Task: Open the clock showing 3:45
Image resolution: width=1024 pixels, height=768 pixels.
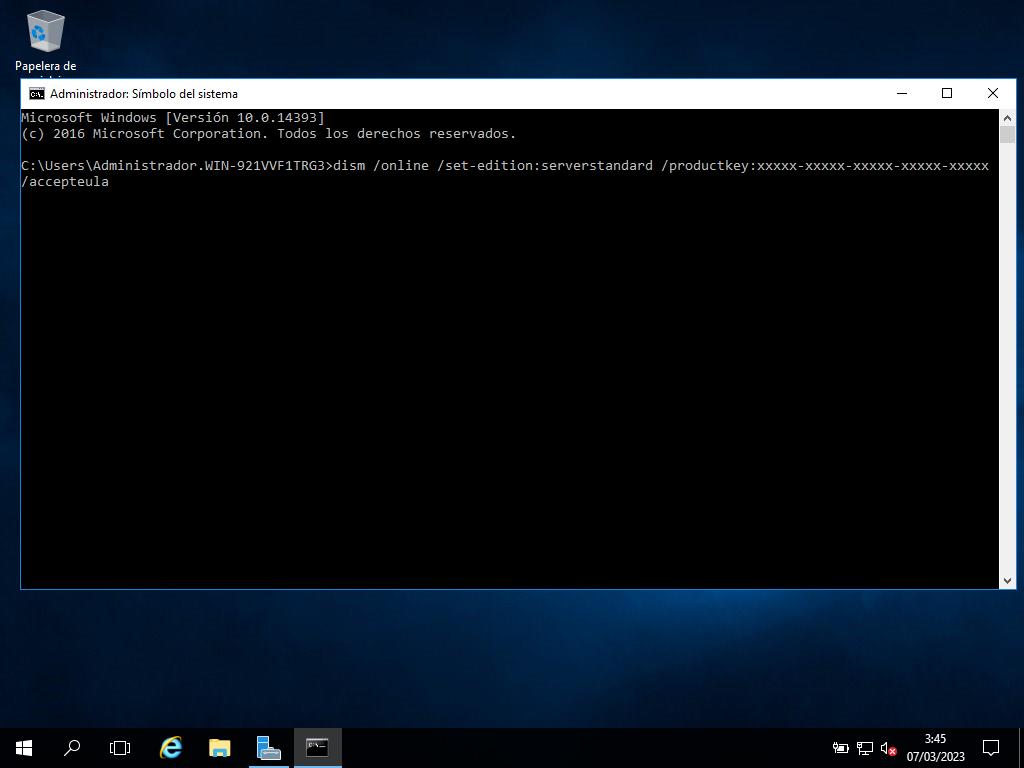Action: (935, 747)
